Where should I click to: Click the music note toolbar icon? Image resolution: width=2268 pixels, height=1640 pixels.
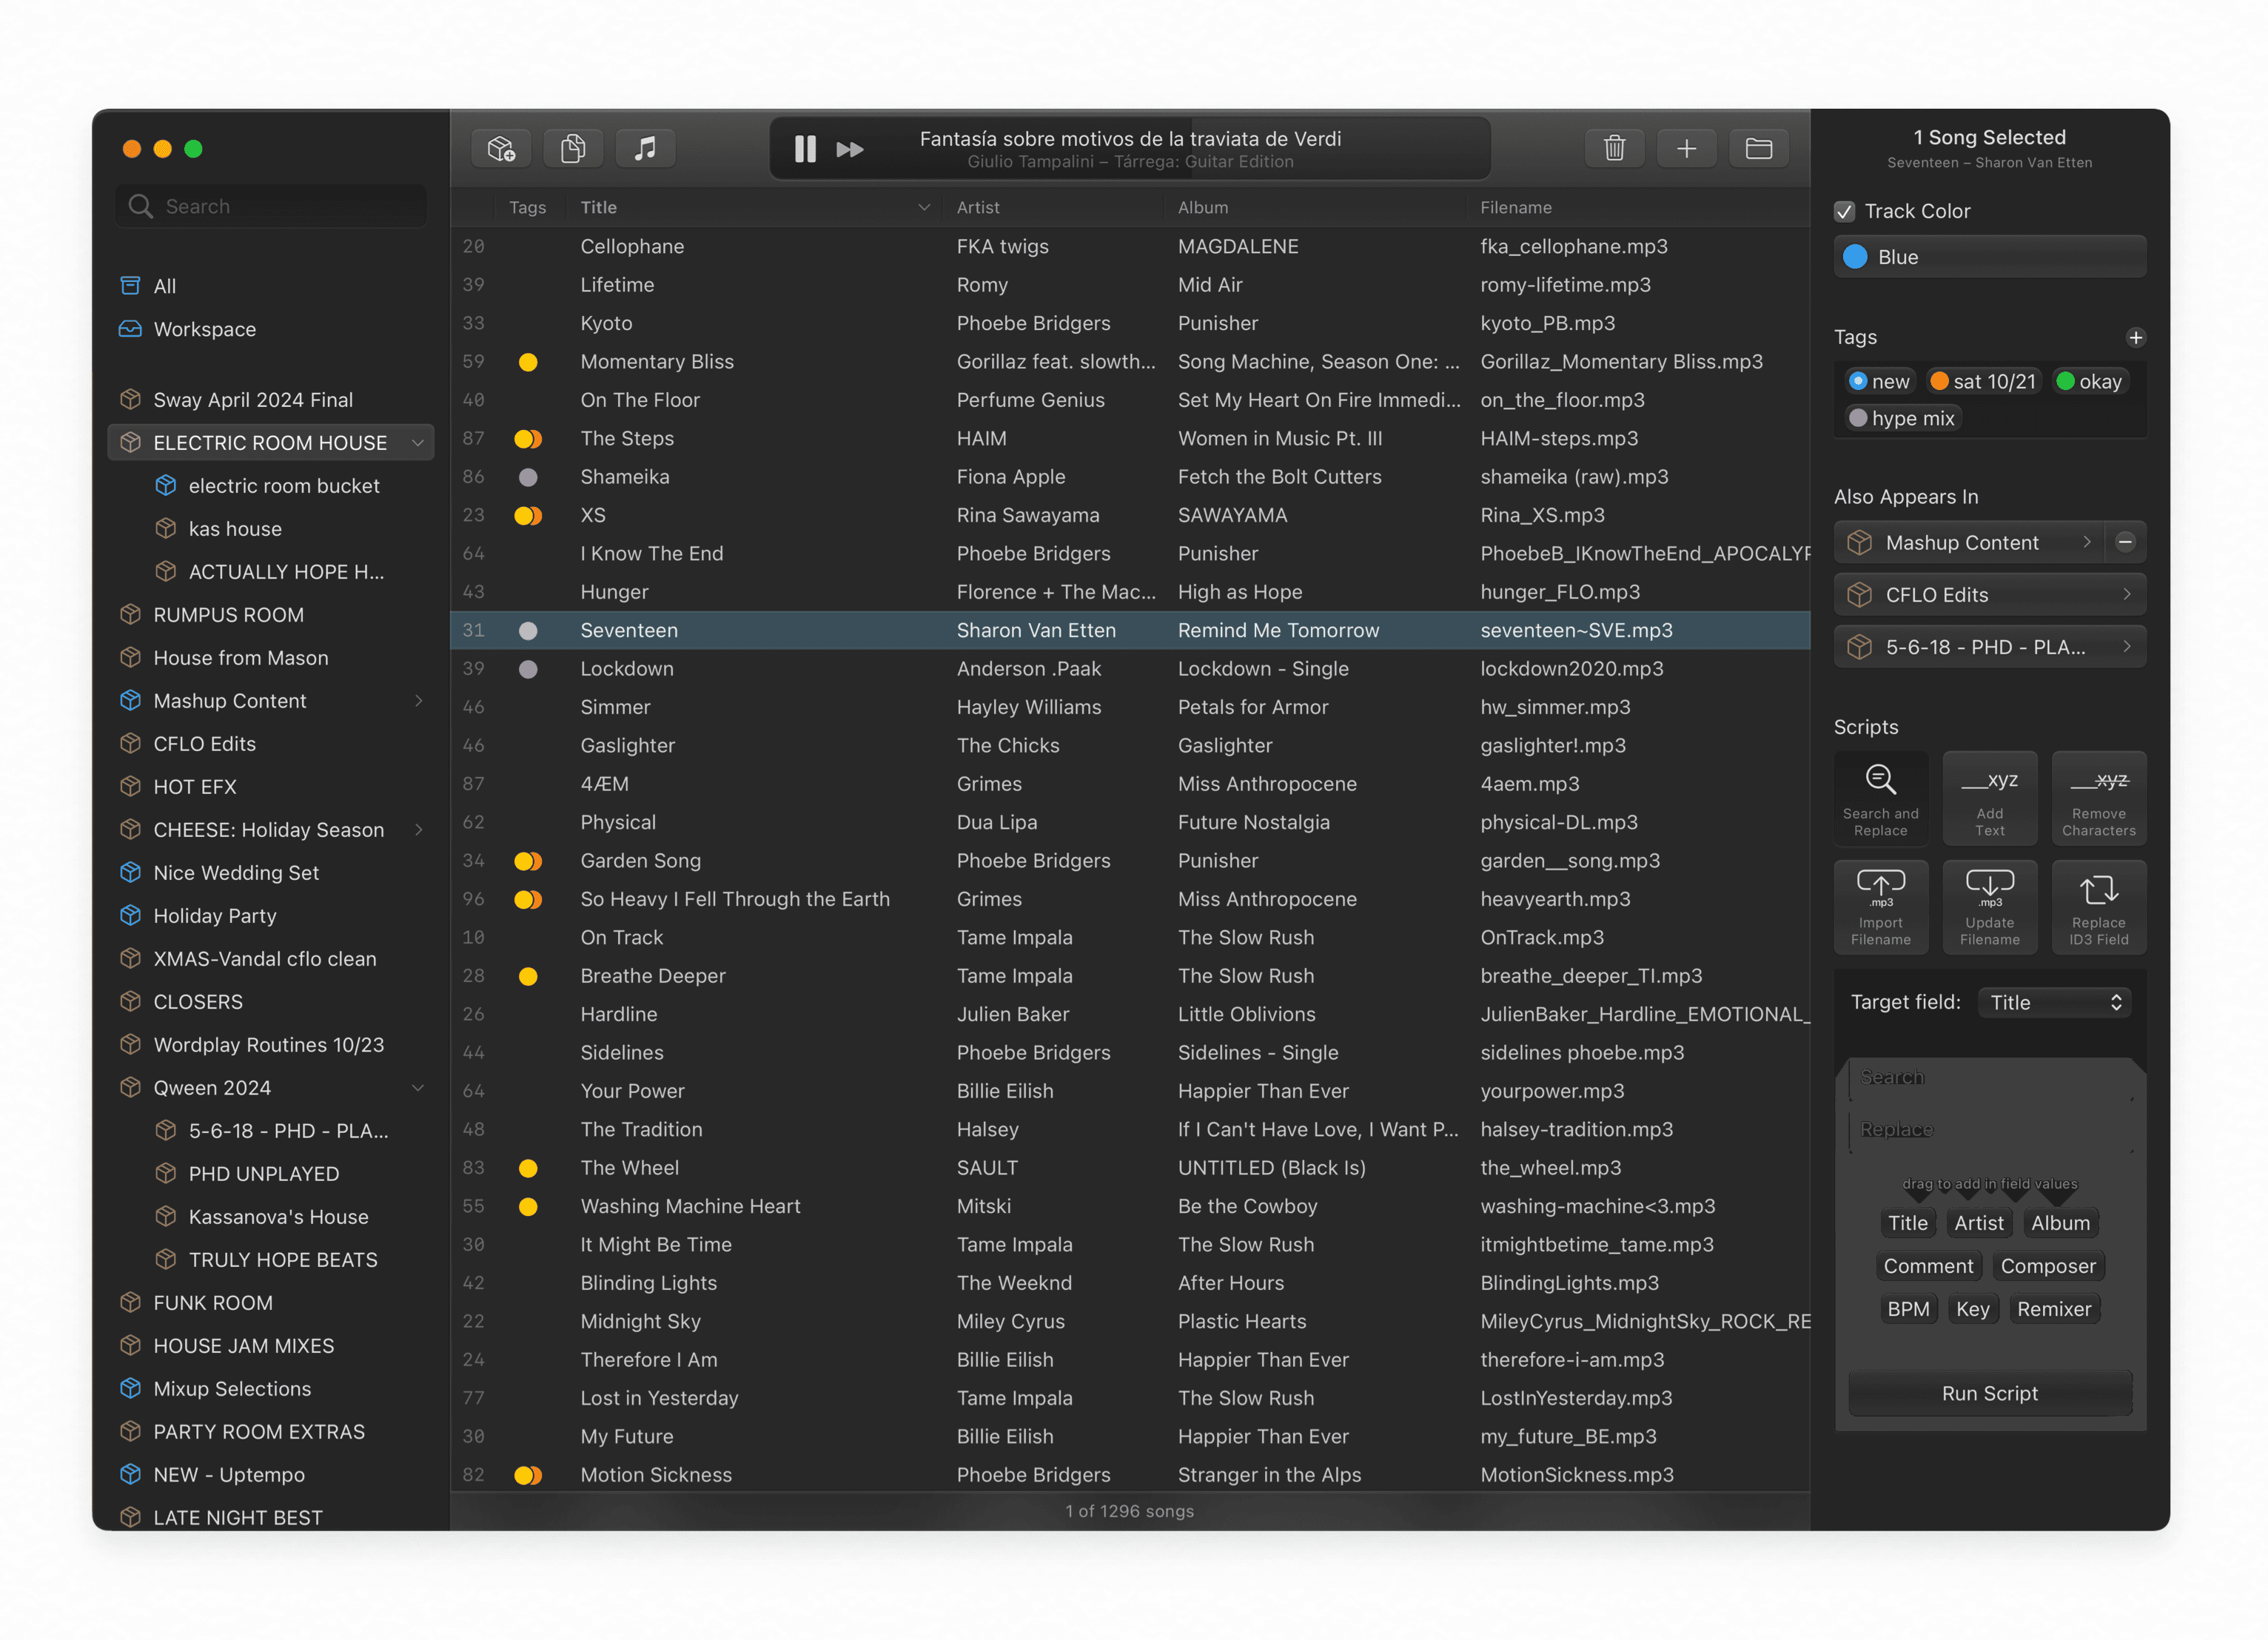coord(645,149)
